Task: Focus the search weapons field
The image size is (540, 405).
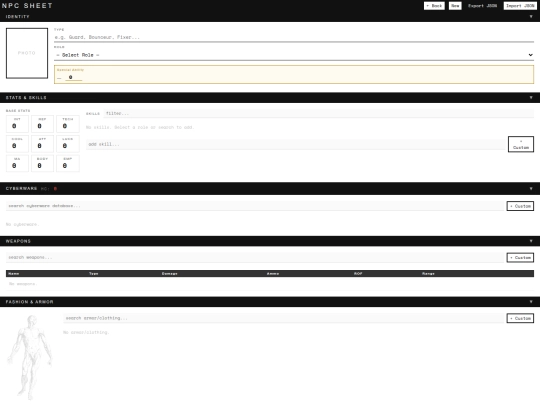Action: click(x=255, y=258)
